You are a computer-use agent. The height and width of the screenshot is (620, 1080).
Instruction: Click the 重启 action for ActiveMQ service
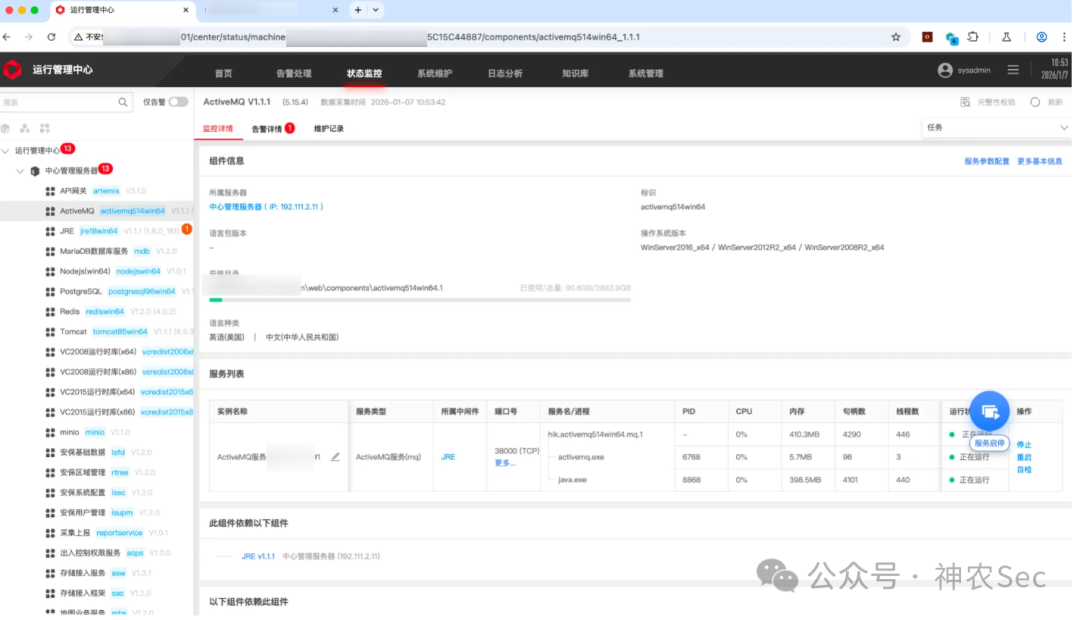[1024, 457]
